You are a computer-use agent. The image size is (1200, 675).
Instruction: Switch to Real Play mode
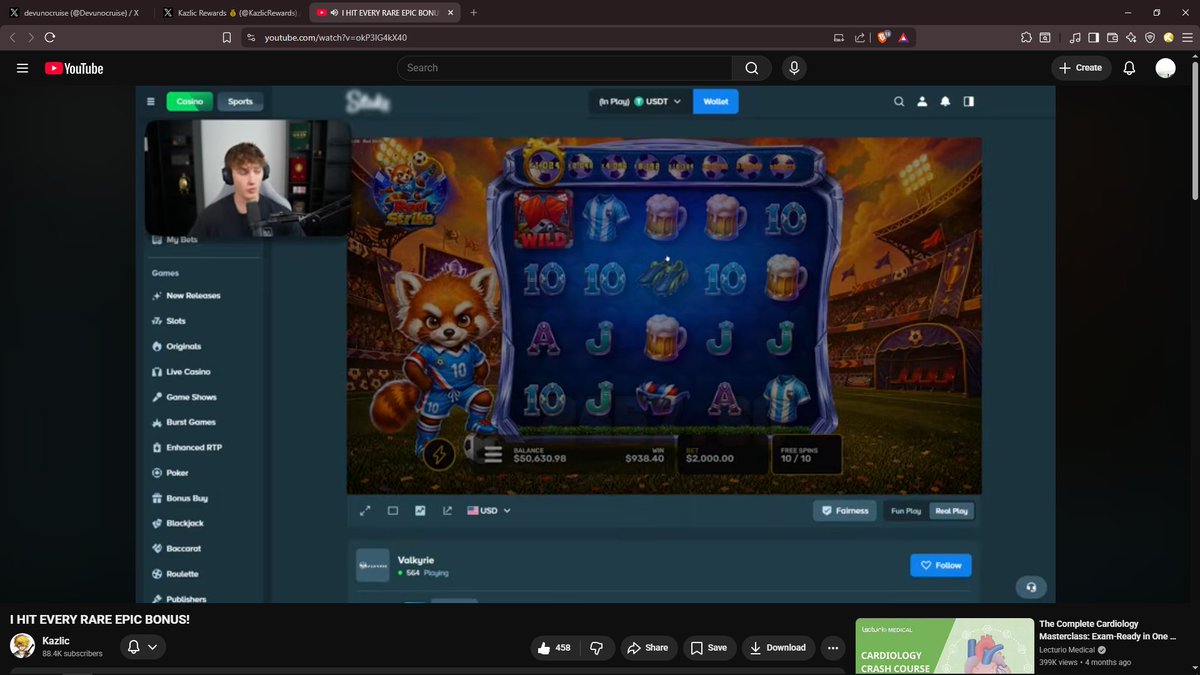coord(951,510)
